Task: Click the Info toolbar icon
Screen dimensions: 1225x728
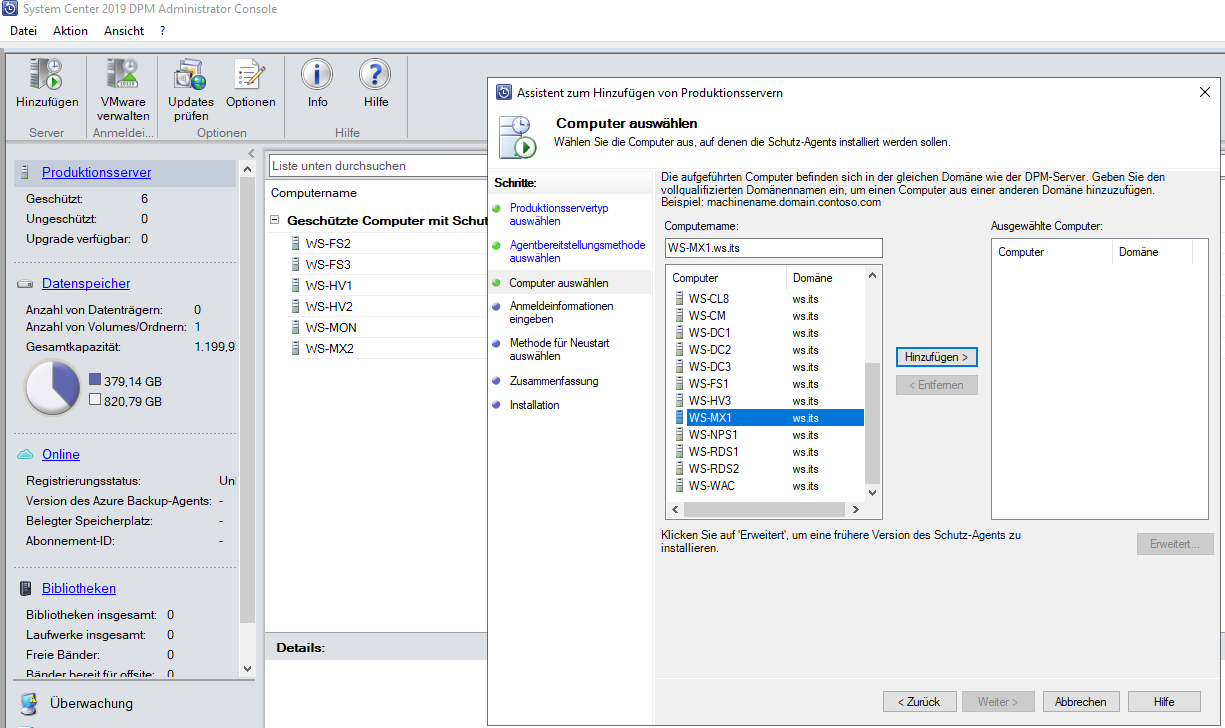Action: 317,75
